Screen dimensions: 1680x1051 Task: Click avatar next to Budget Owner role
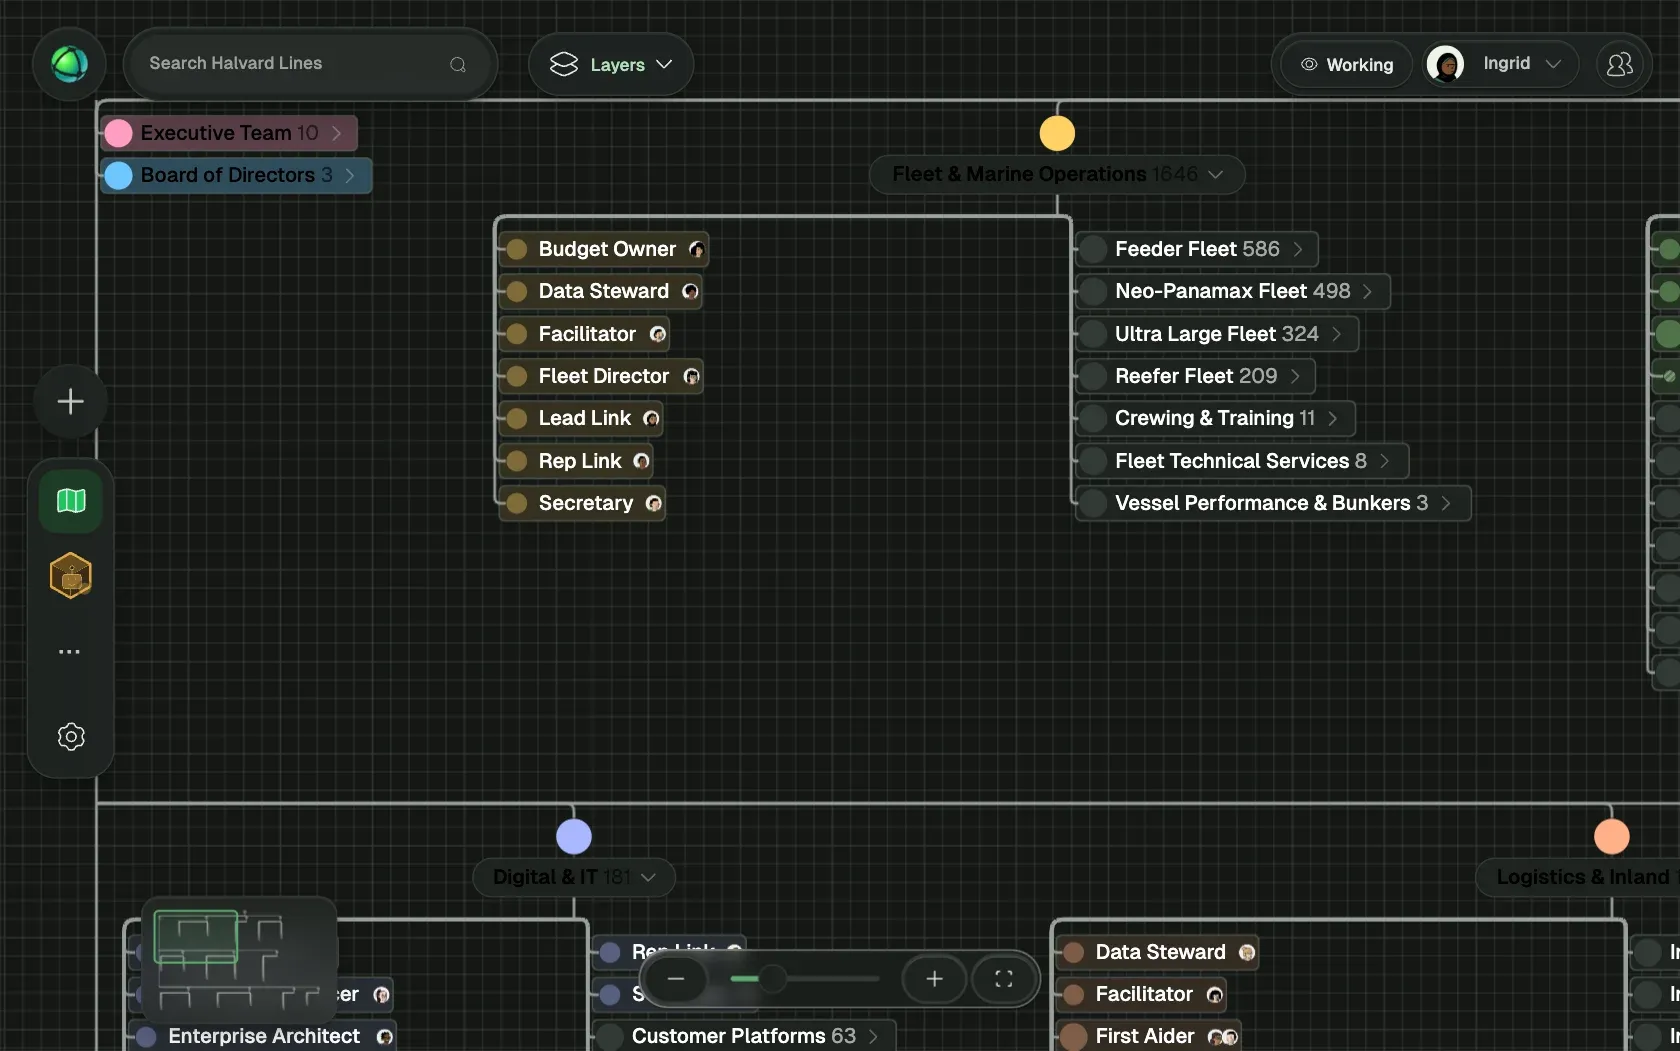tap(696, 249)
